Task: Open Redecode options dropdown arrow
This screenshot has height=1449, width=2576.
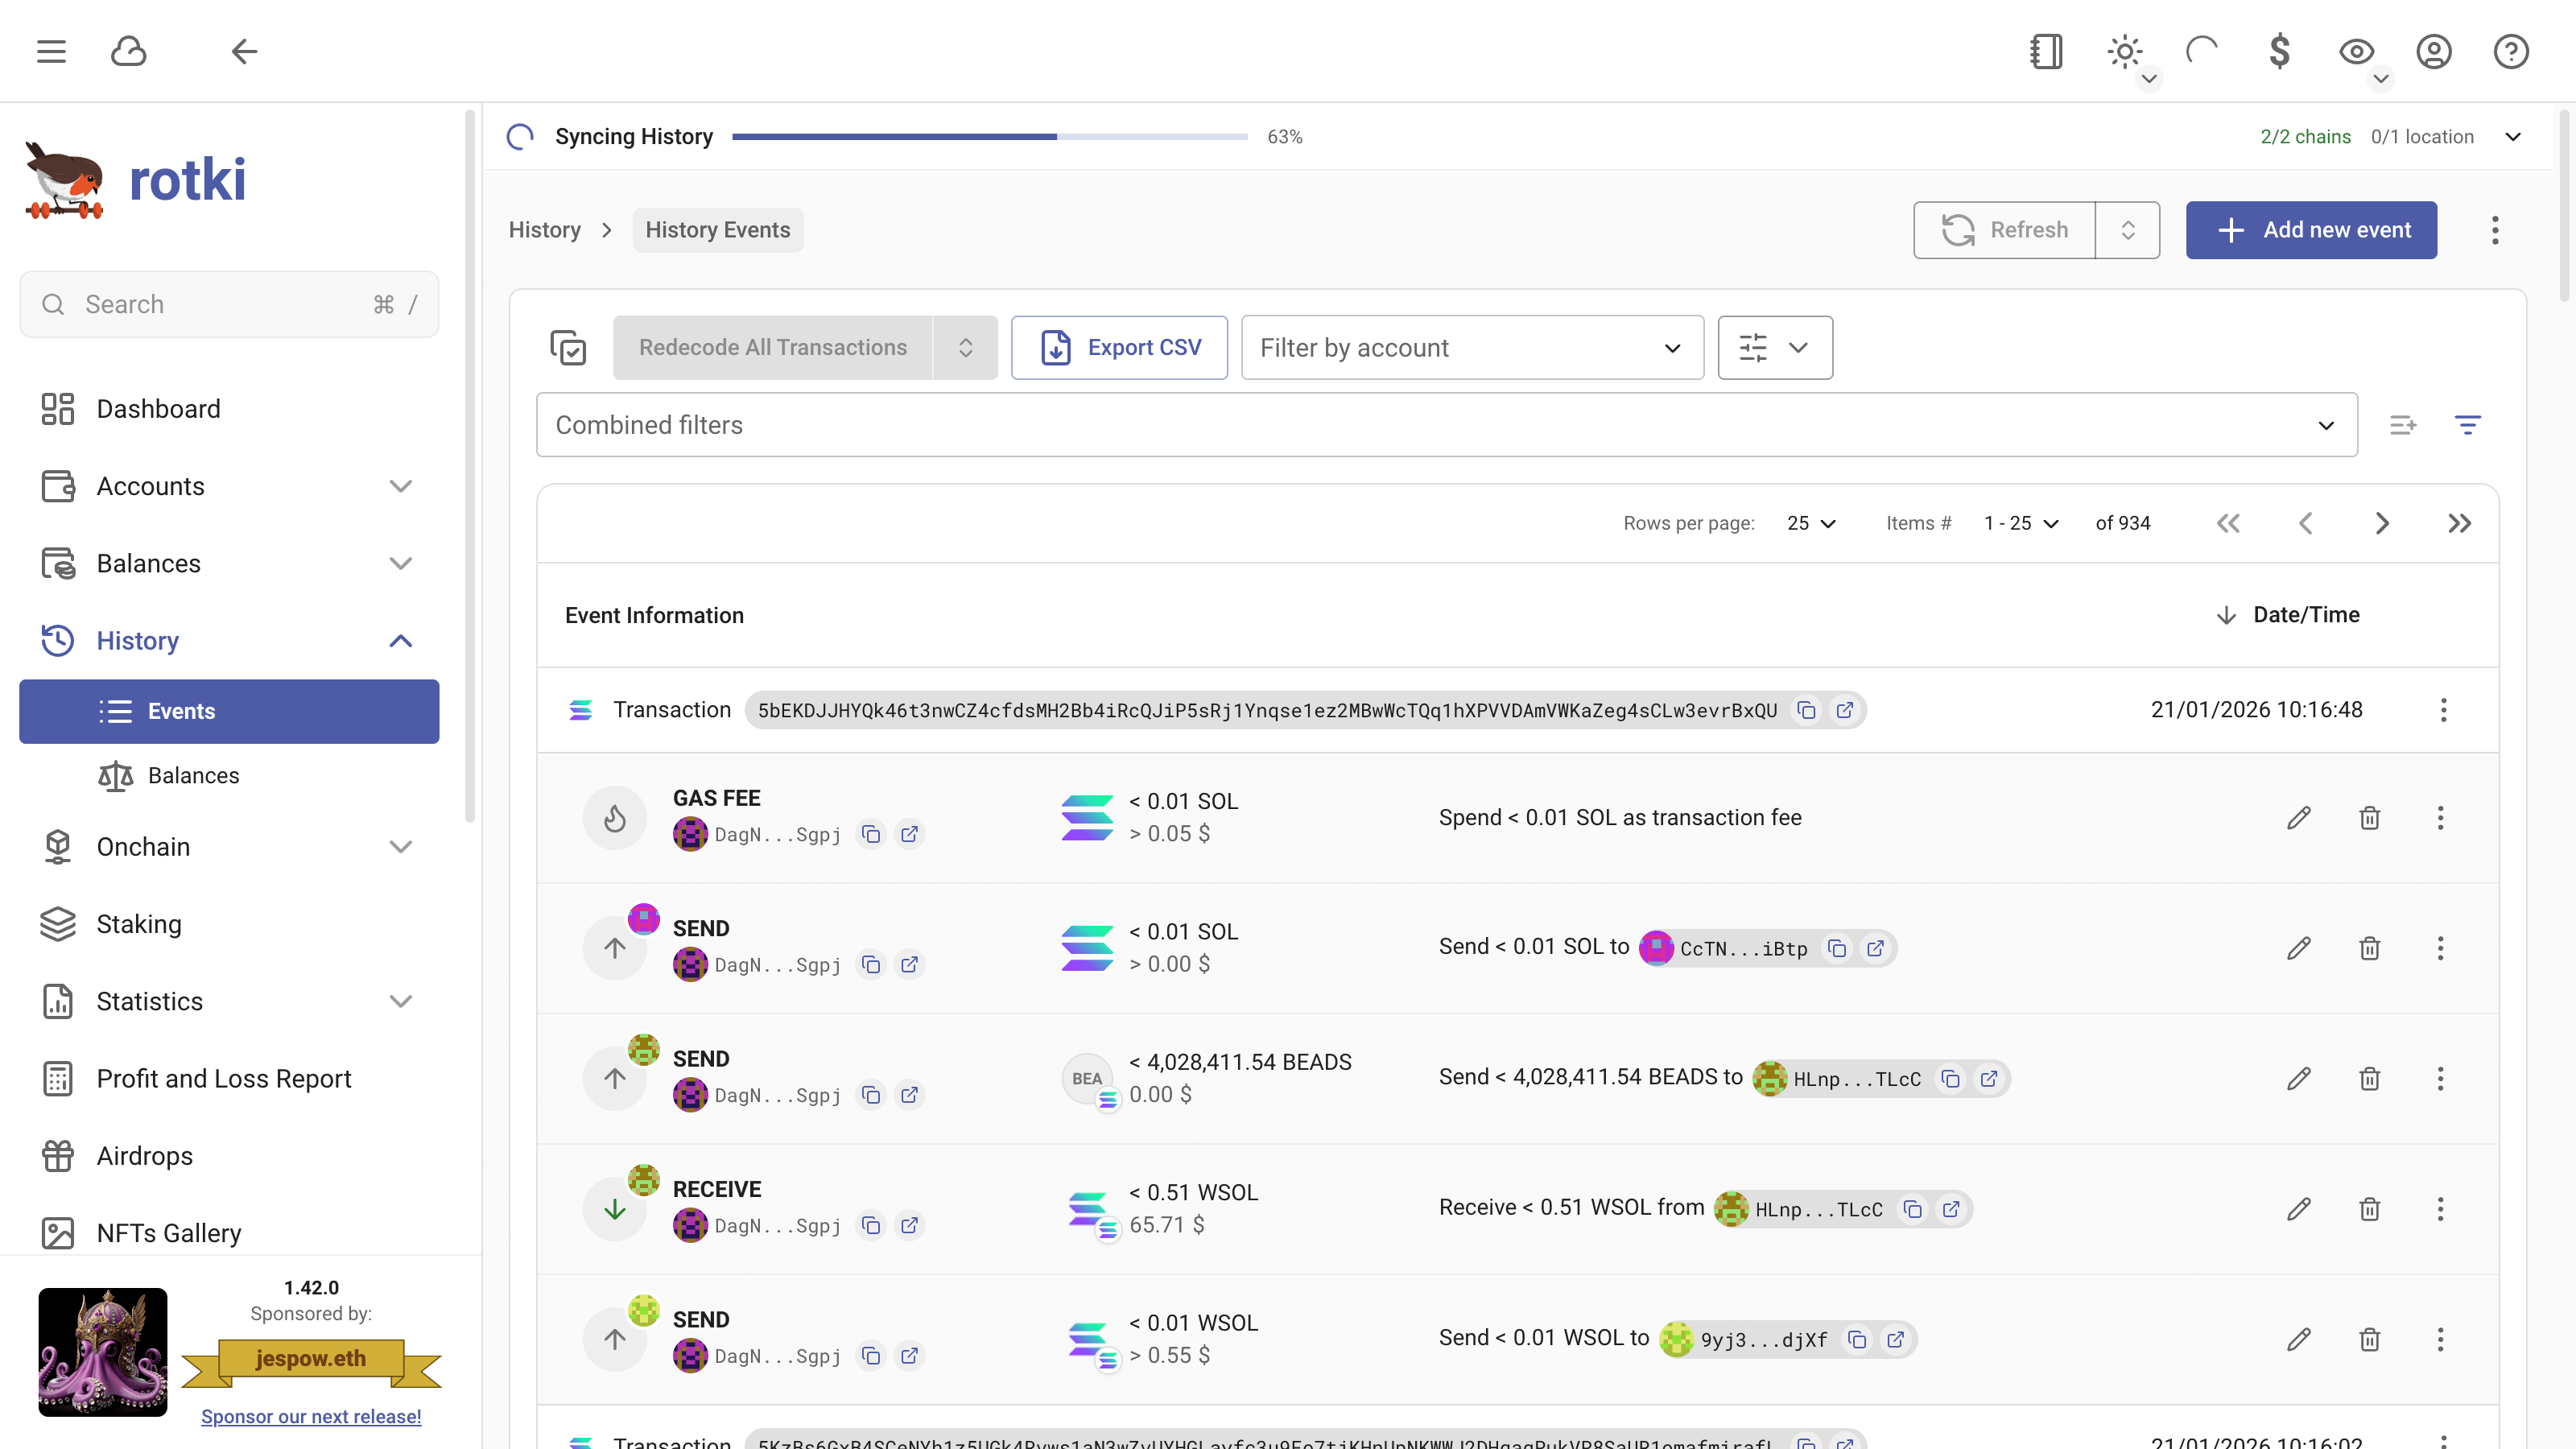Action: click(x=965, y=347)
